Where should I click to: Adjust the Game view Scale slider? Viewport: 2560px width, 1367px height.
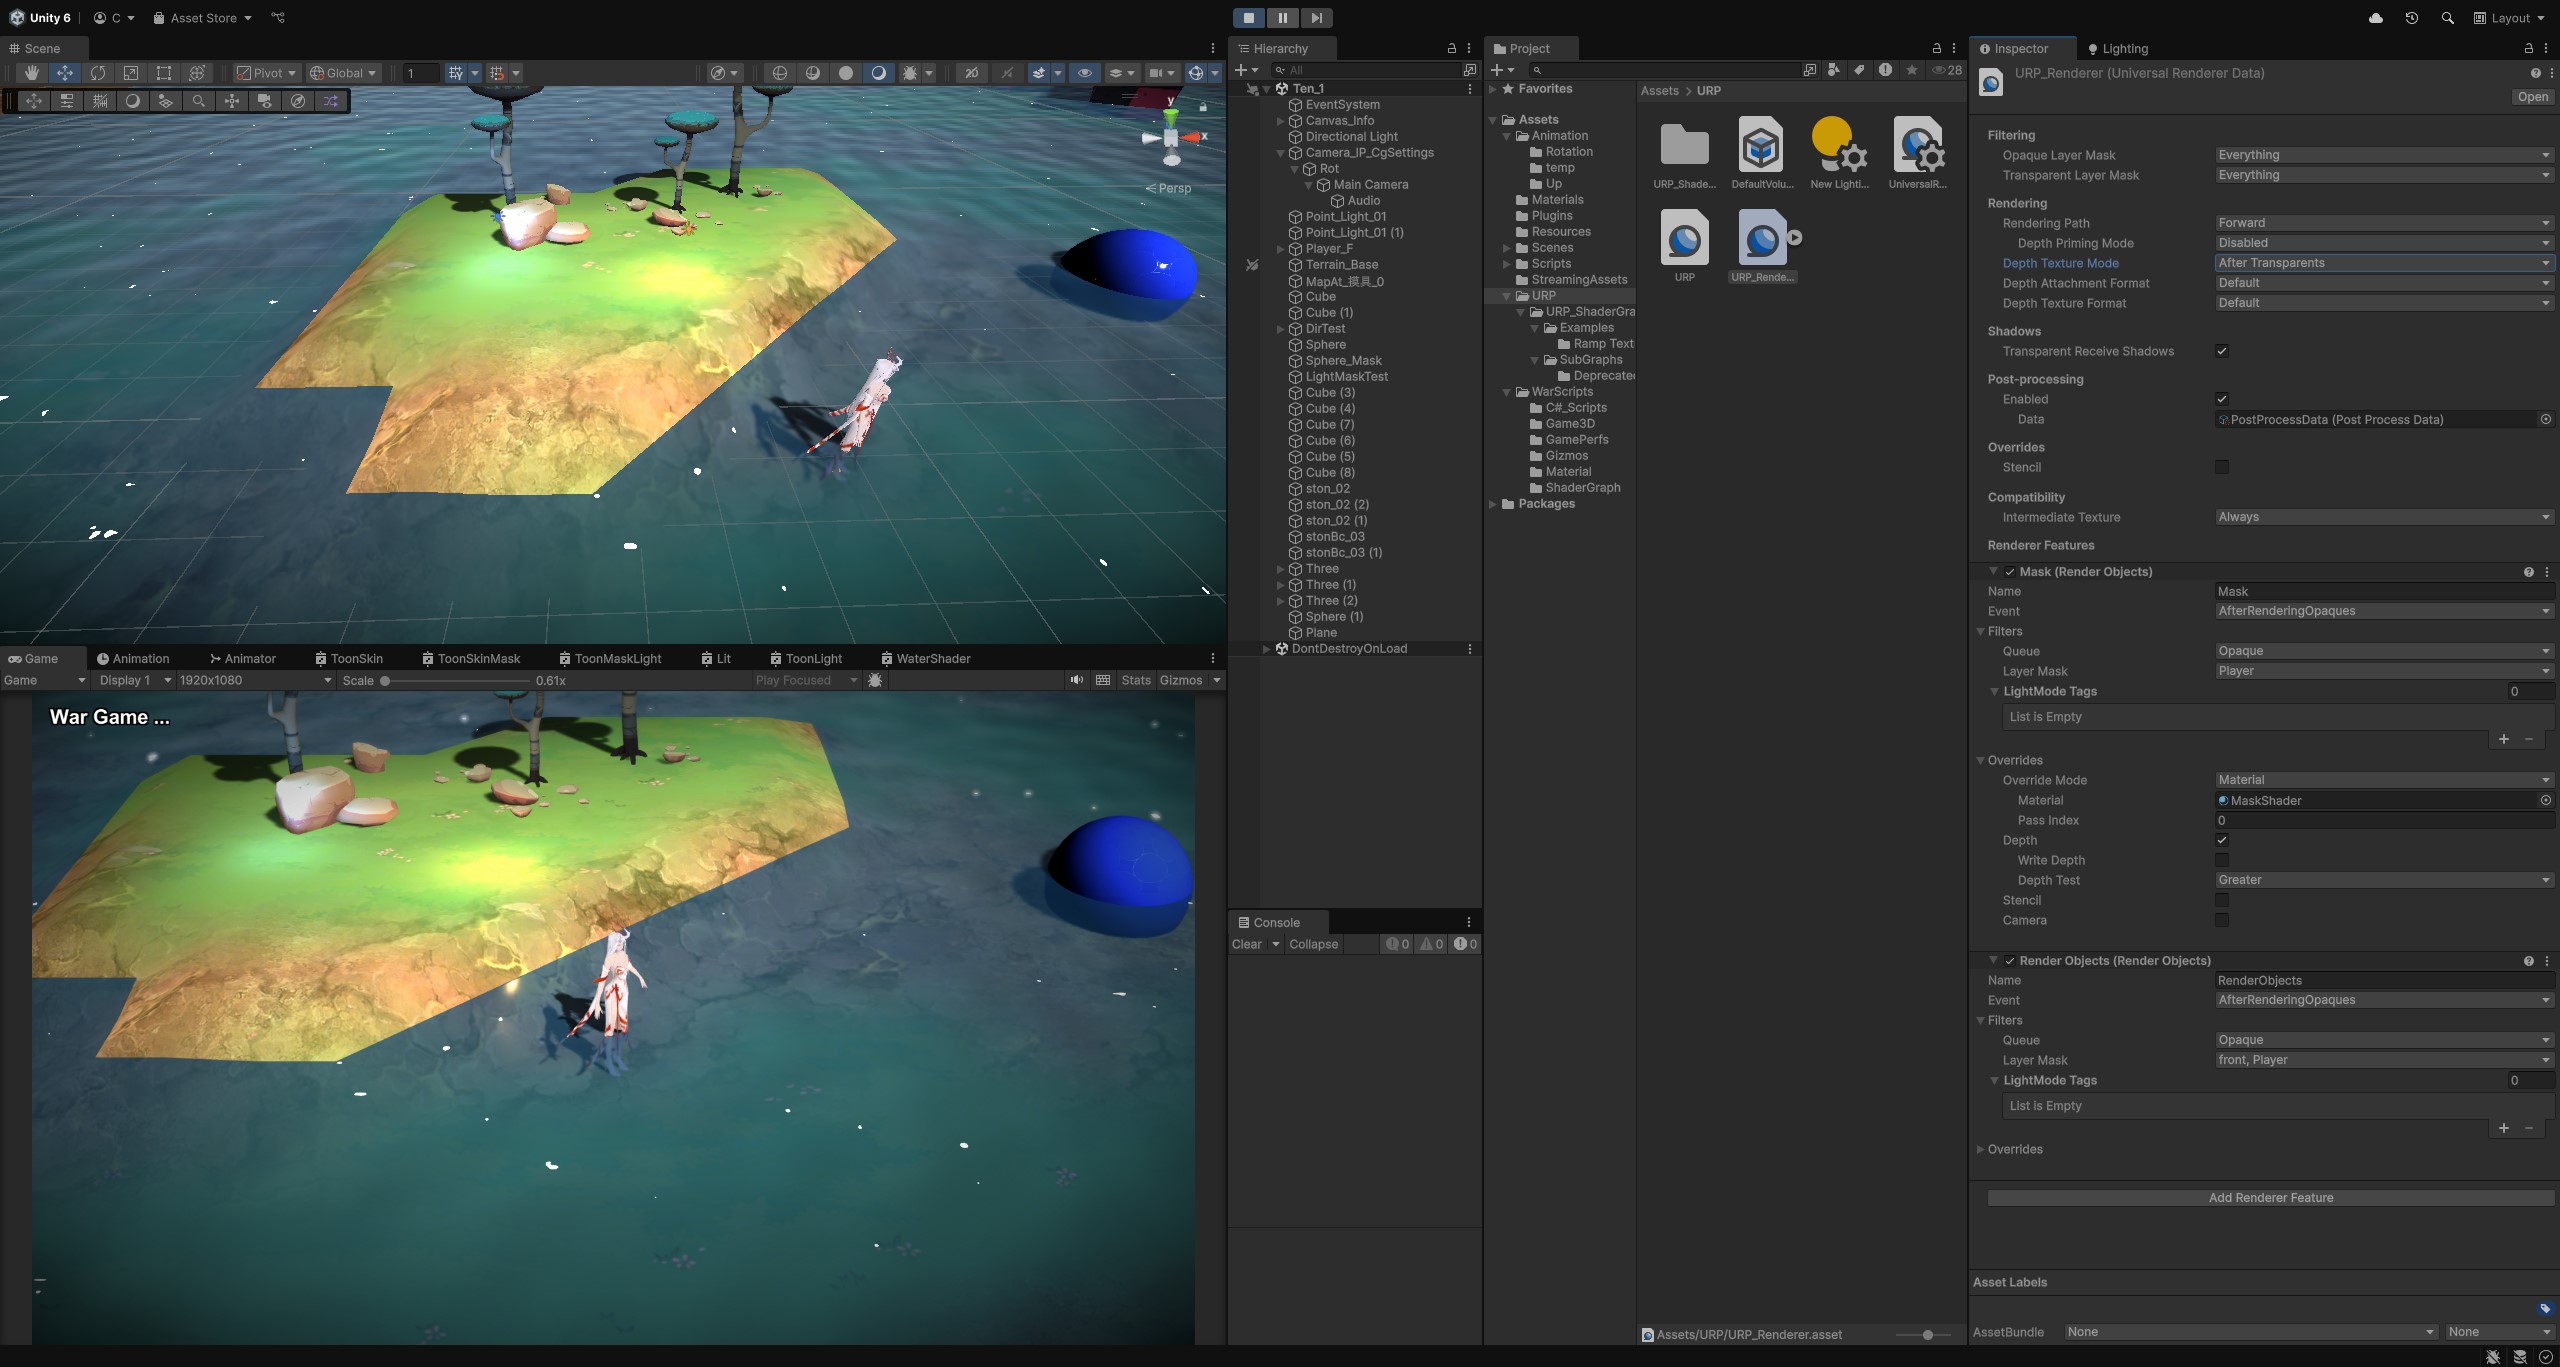click(x=385, y=680)
